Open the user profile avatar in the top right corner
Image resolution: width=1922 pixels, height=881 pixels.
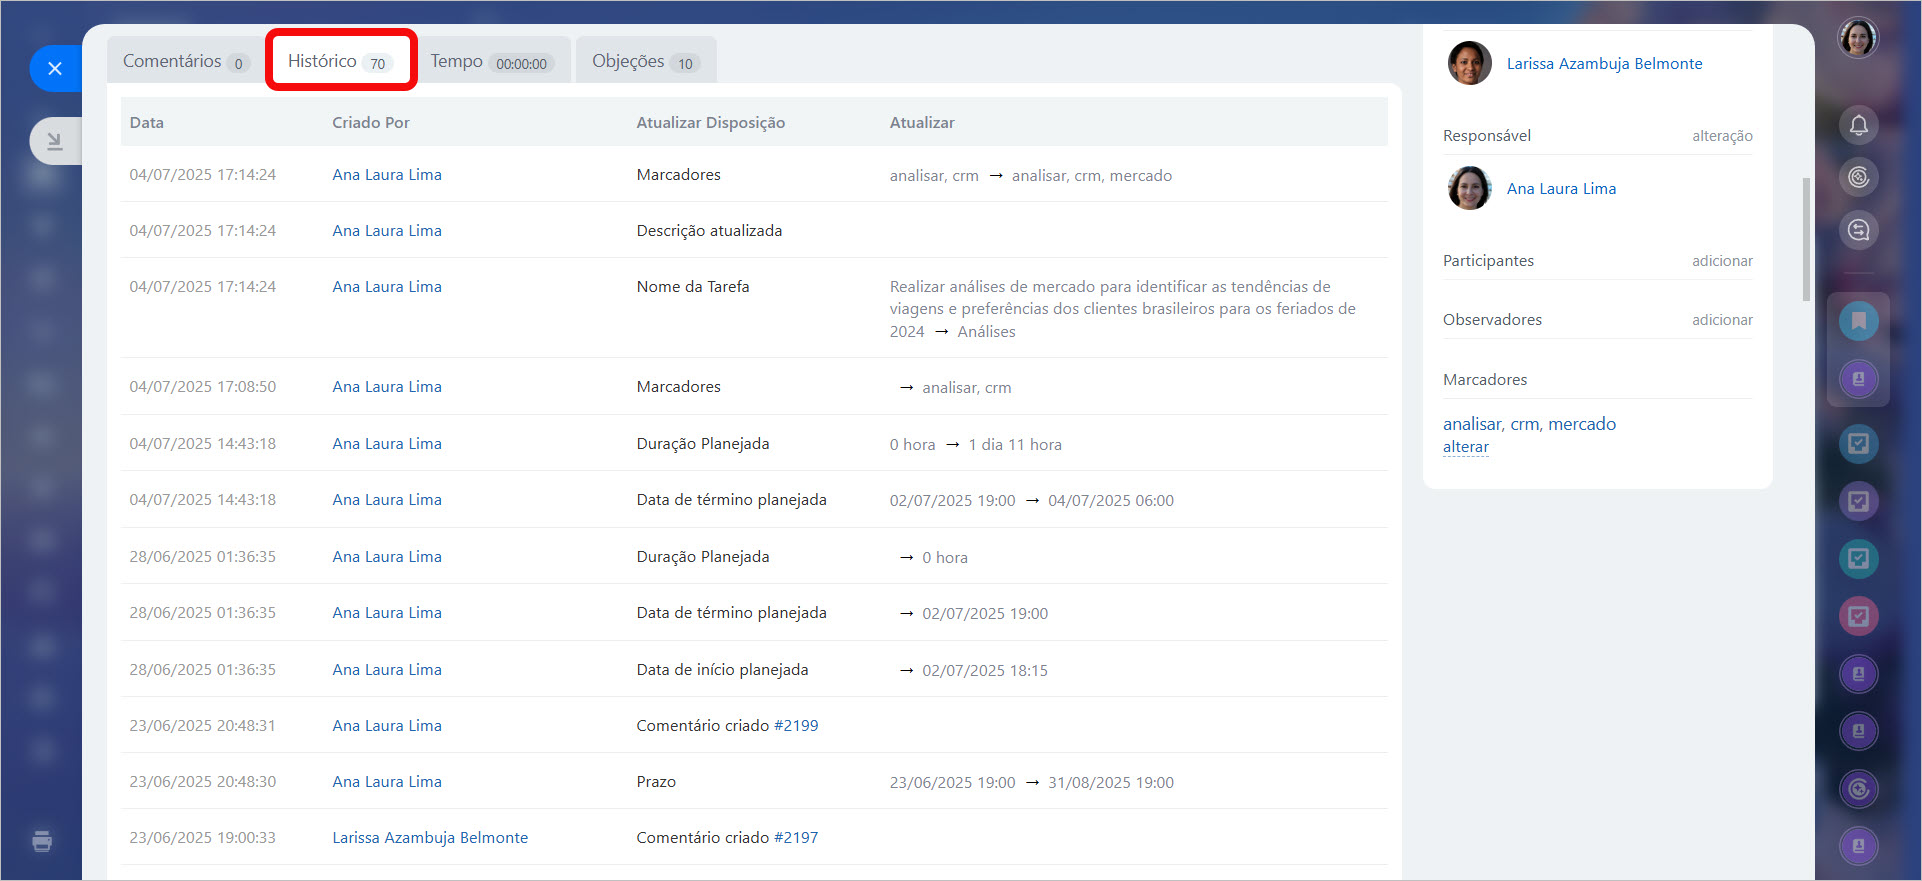pyautogui.click(x=1858, y=38)
